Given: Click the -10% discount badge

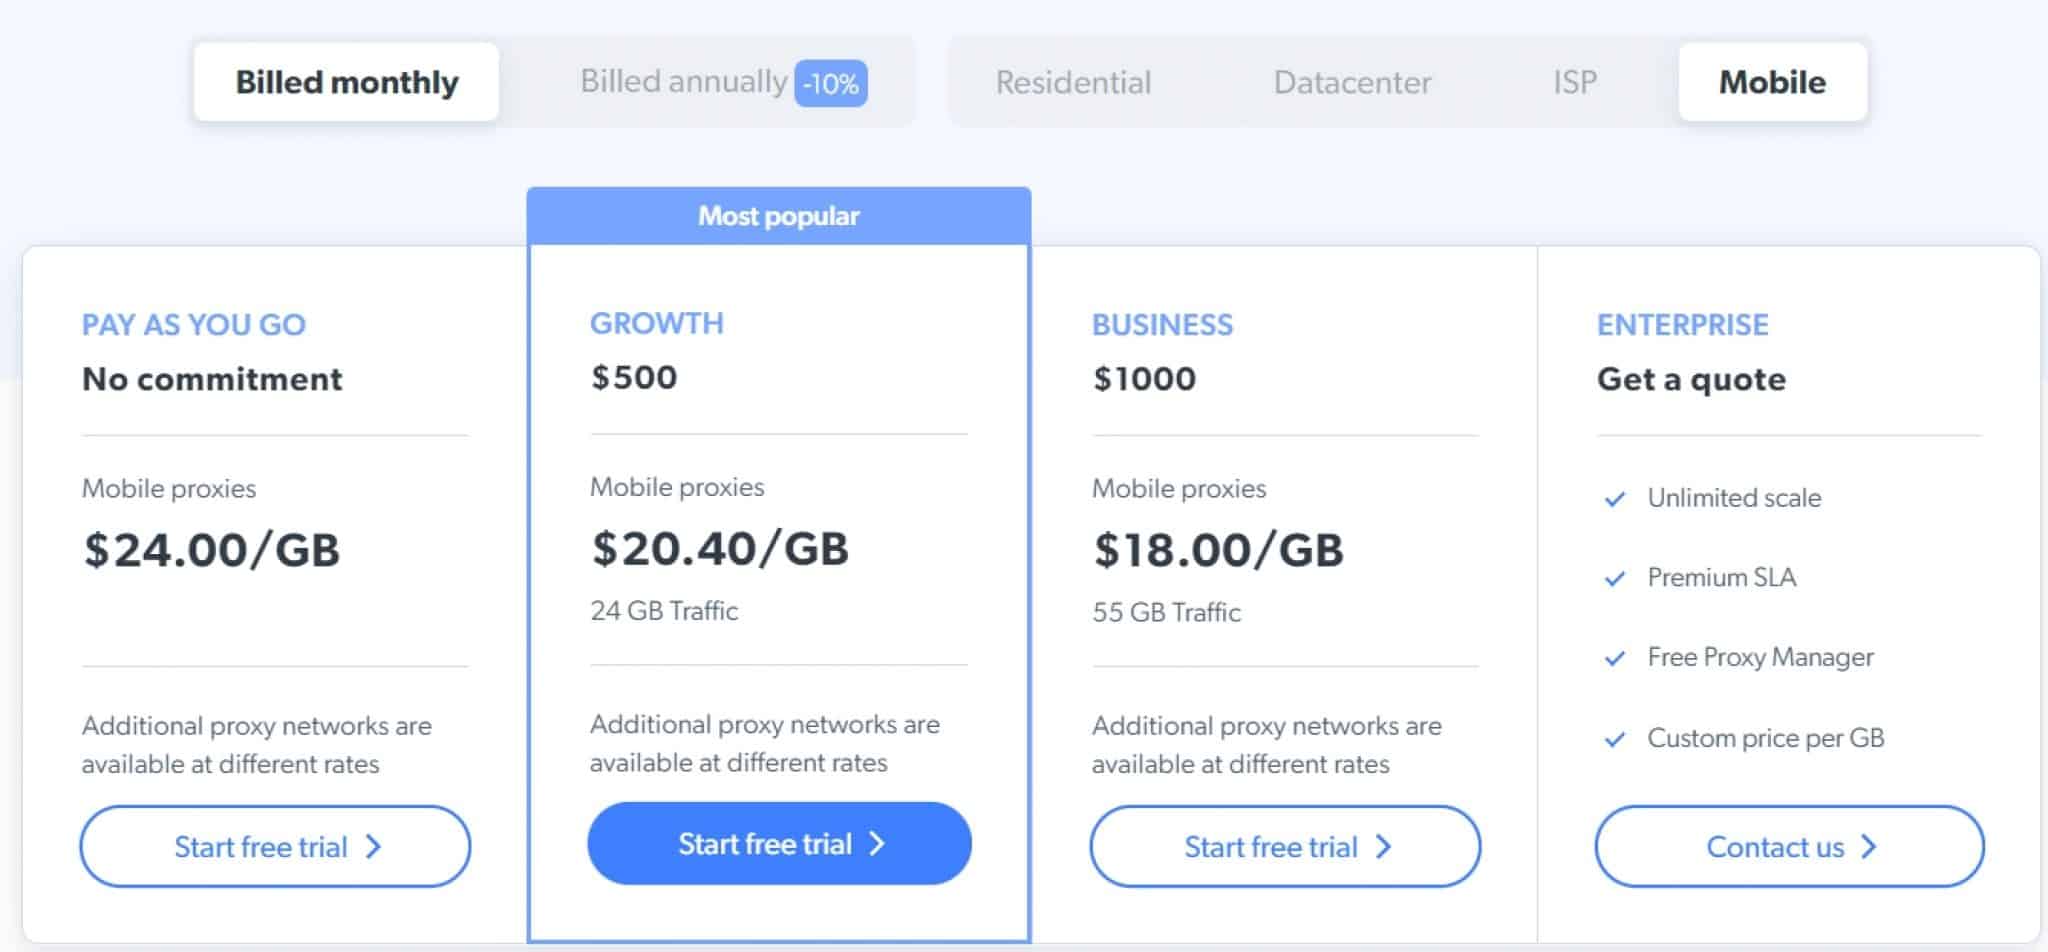Looking at the screenshot, I should [x=833, y=84].
